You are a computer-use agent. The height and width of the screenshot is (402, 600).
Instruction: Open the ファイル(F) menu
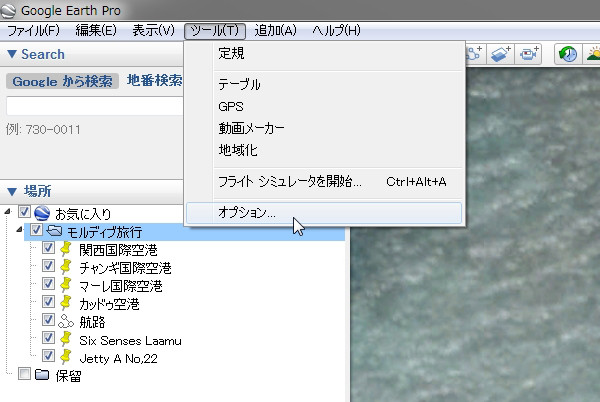pos(34,31)
